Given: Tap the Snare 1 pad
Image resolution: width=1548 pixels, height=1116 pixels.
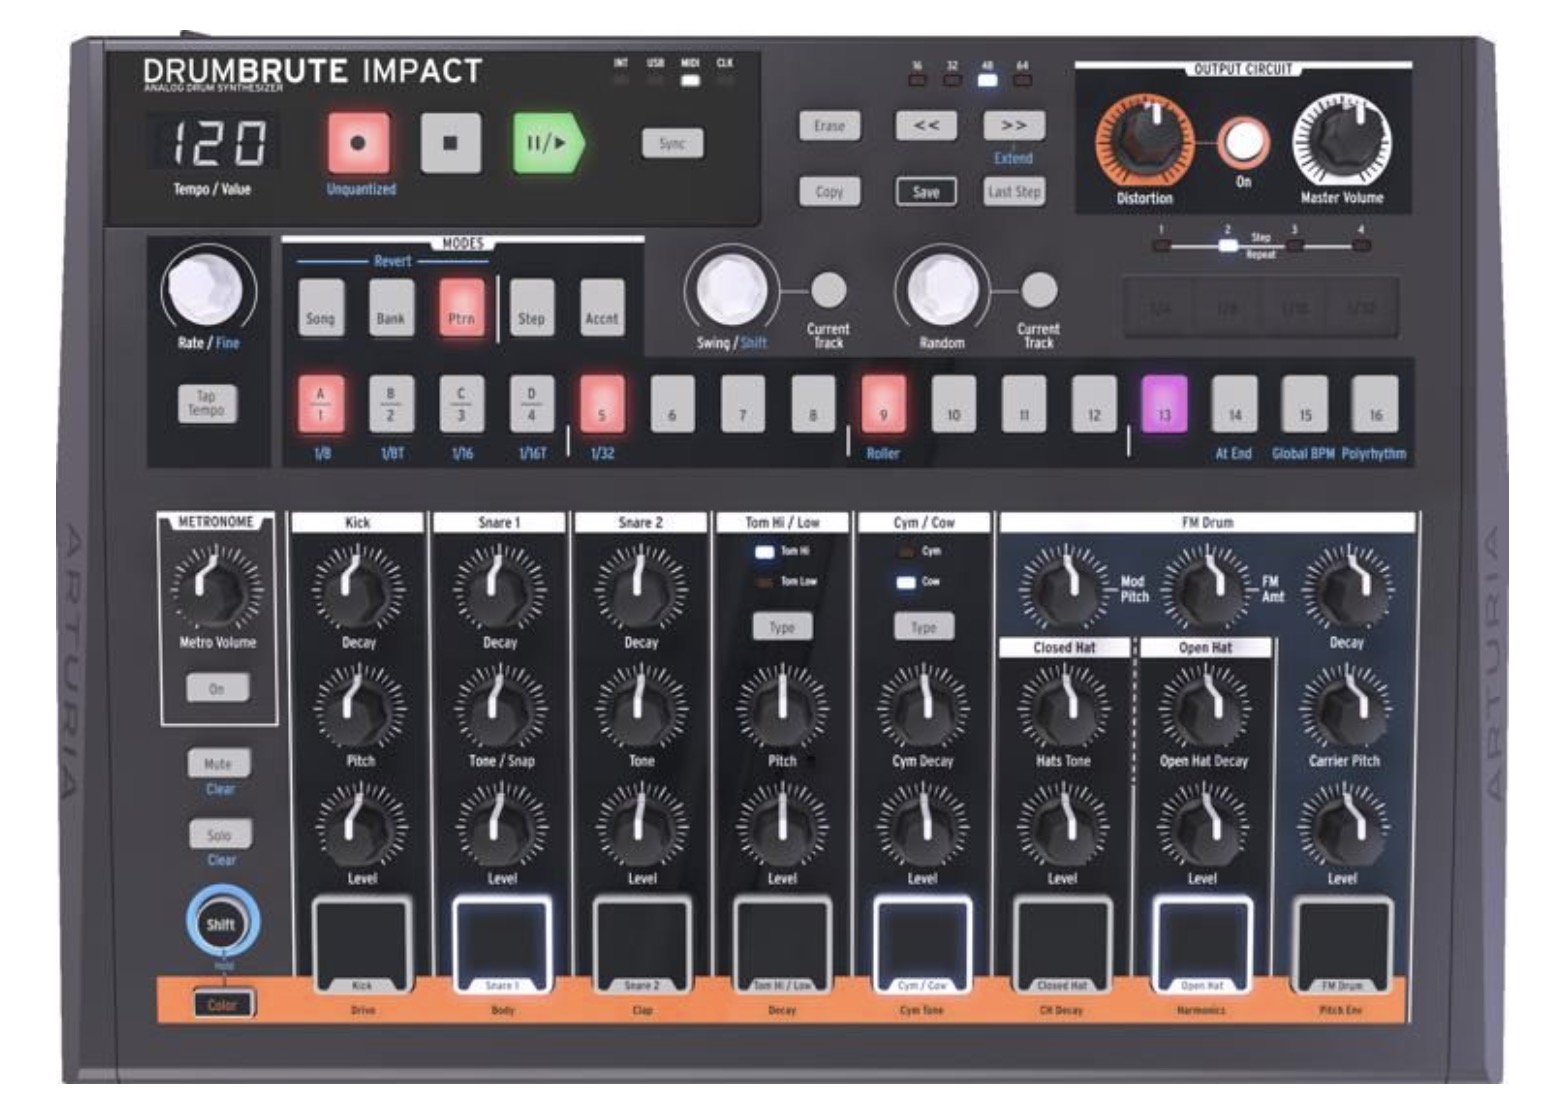Looking at the screenshot, I should point(502,944).
